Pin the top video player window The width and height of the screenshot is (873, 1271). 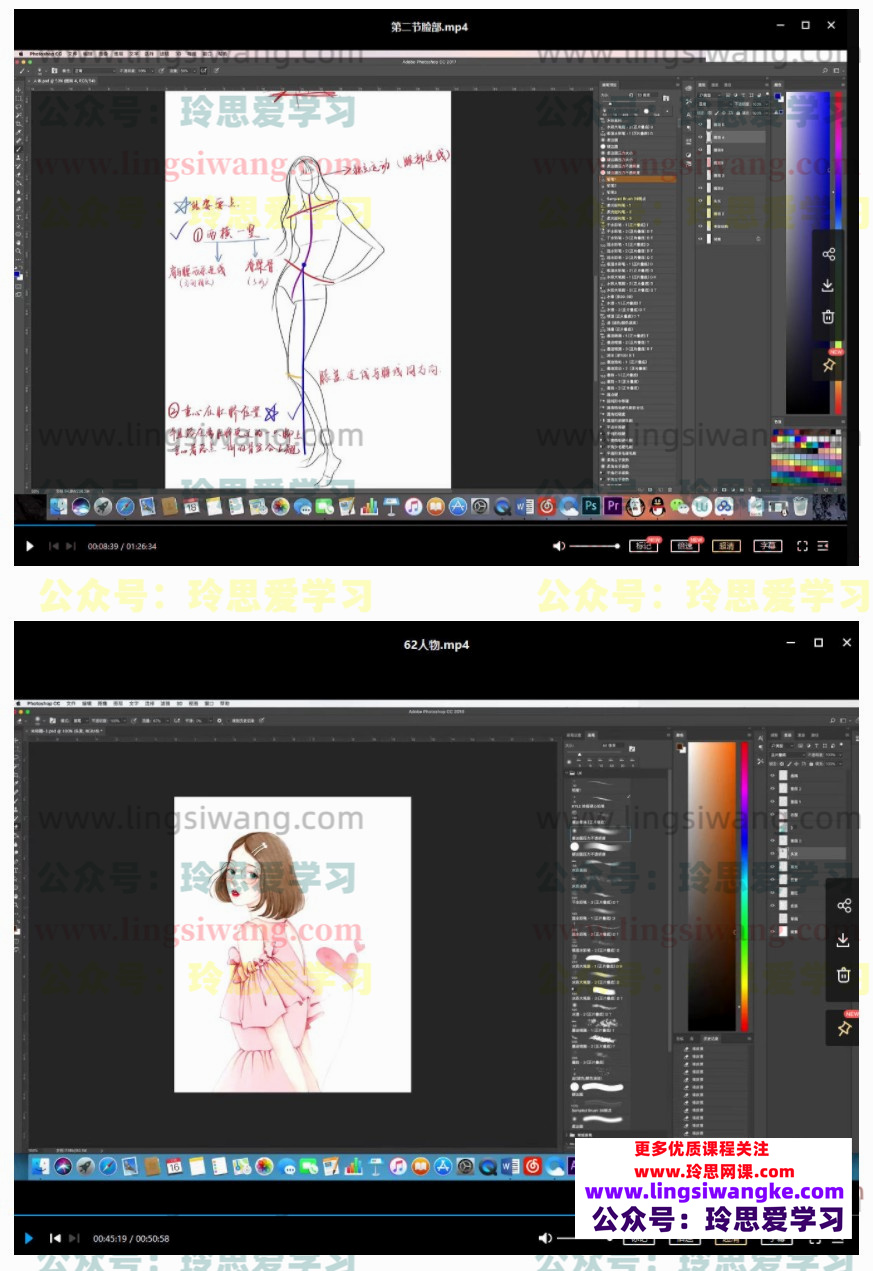click(x=828, y=365)
